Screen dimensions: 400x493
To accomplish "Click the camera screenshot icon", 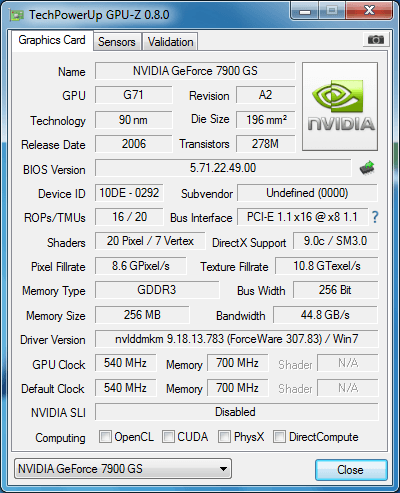I will tap(375, 40).
